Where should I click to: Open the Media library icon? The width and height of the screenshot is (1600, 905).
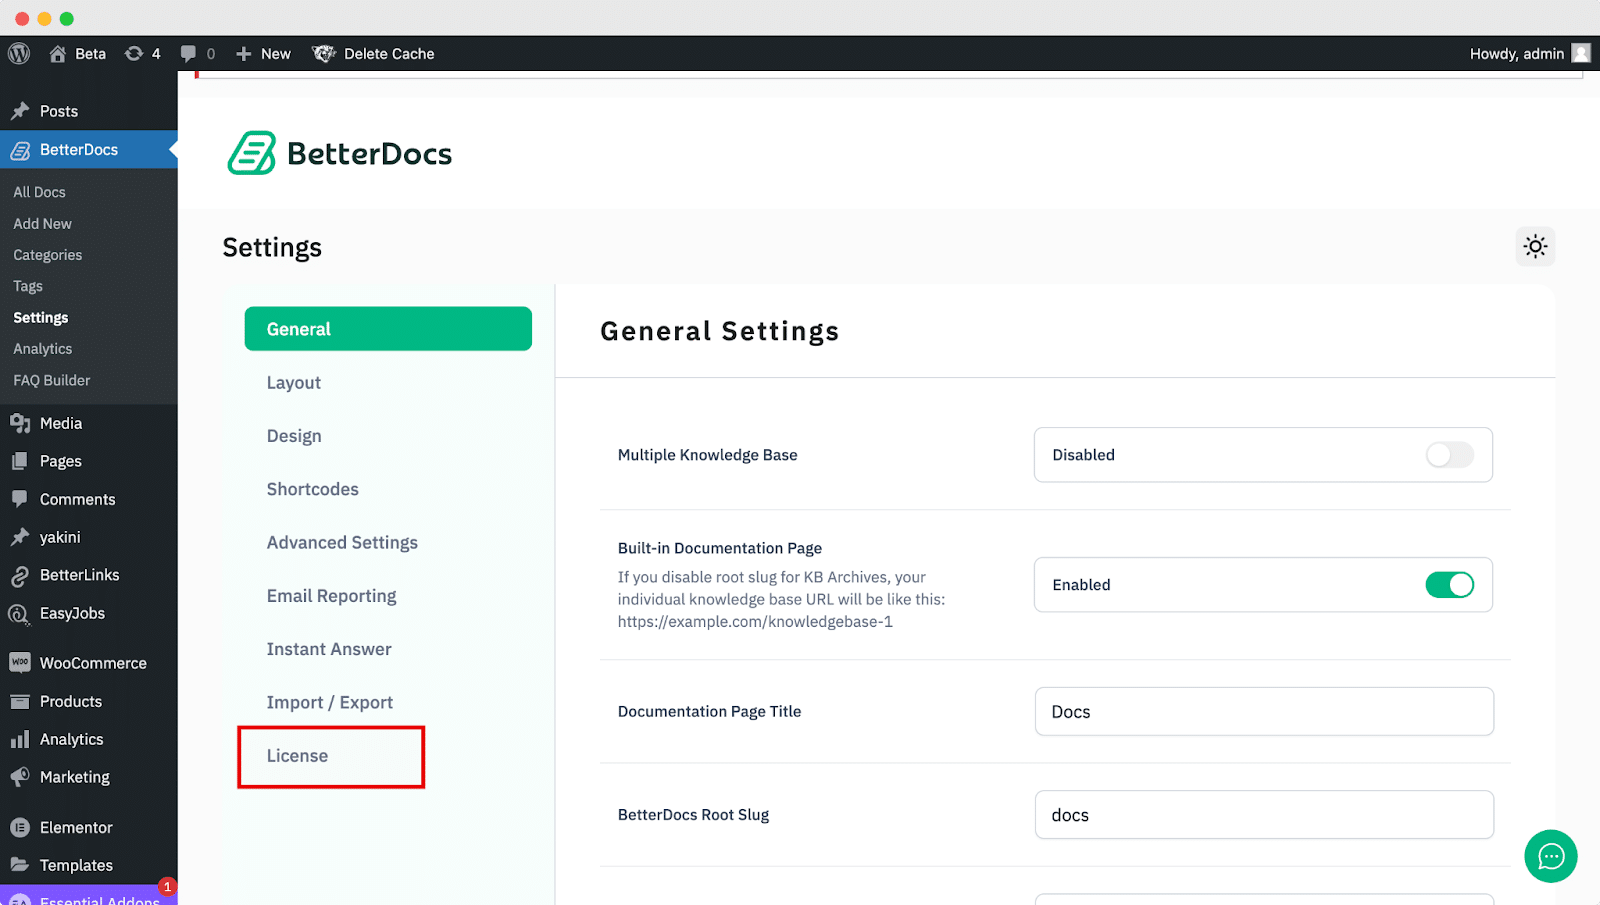[20, 422]
